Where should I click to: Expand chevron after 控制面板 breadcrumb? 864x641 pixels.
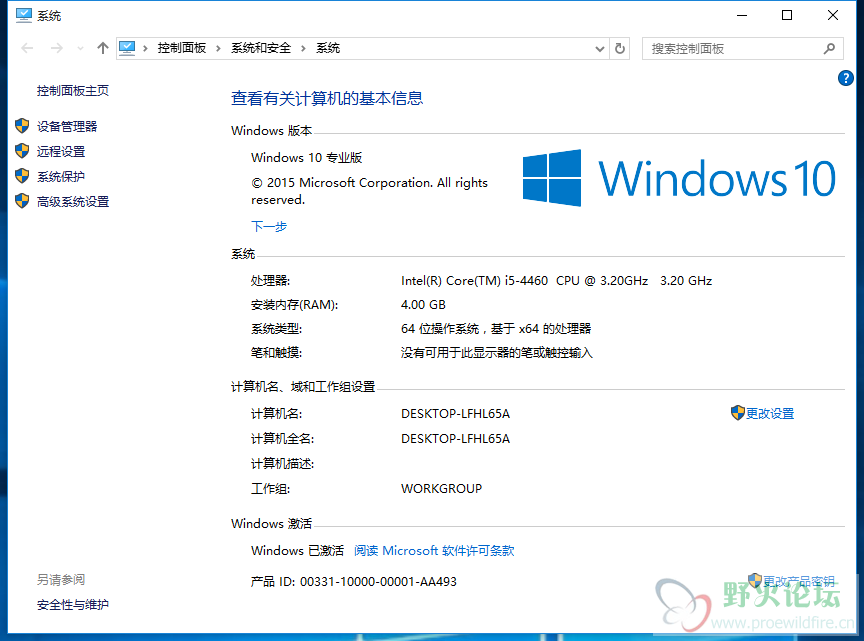point(218,49)
